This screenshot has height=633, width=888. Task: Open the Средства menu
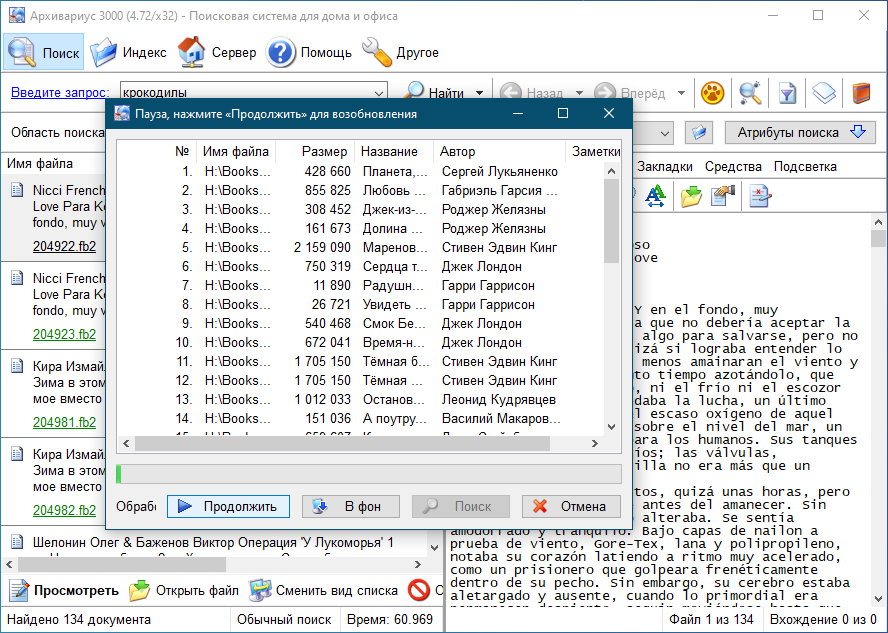(733, 166)
